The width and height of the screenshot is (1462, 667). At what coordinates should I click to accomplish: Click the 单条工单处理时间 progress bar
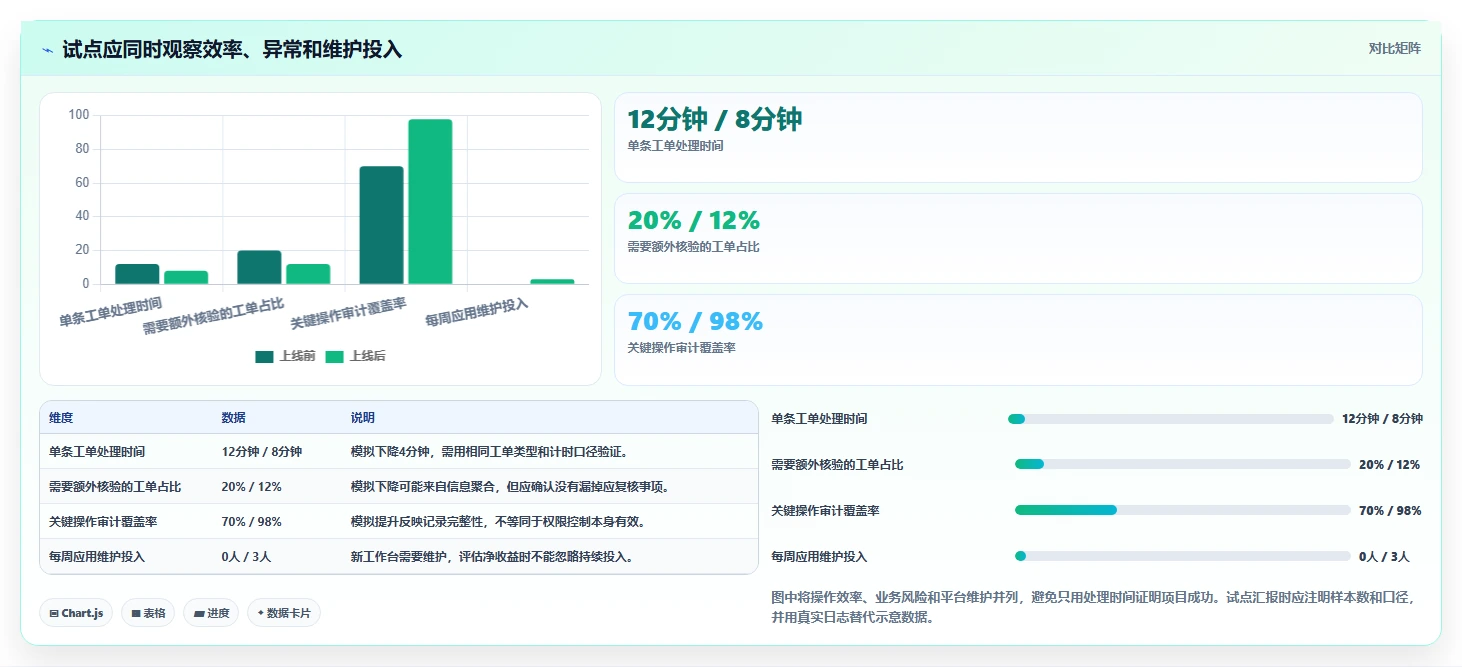pyautogui.click(x=1171, y=419)
